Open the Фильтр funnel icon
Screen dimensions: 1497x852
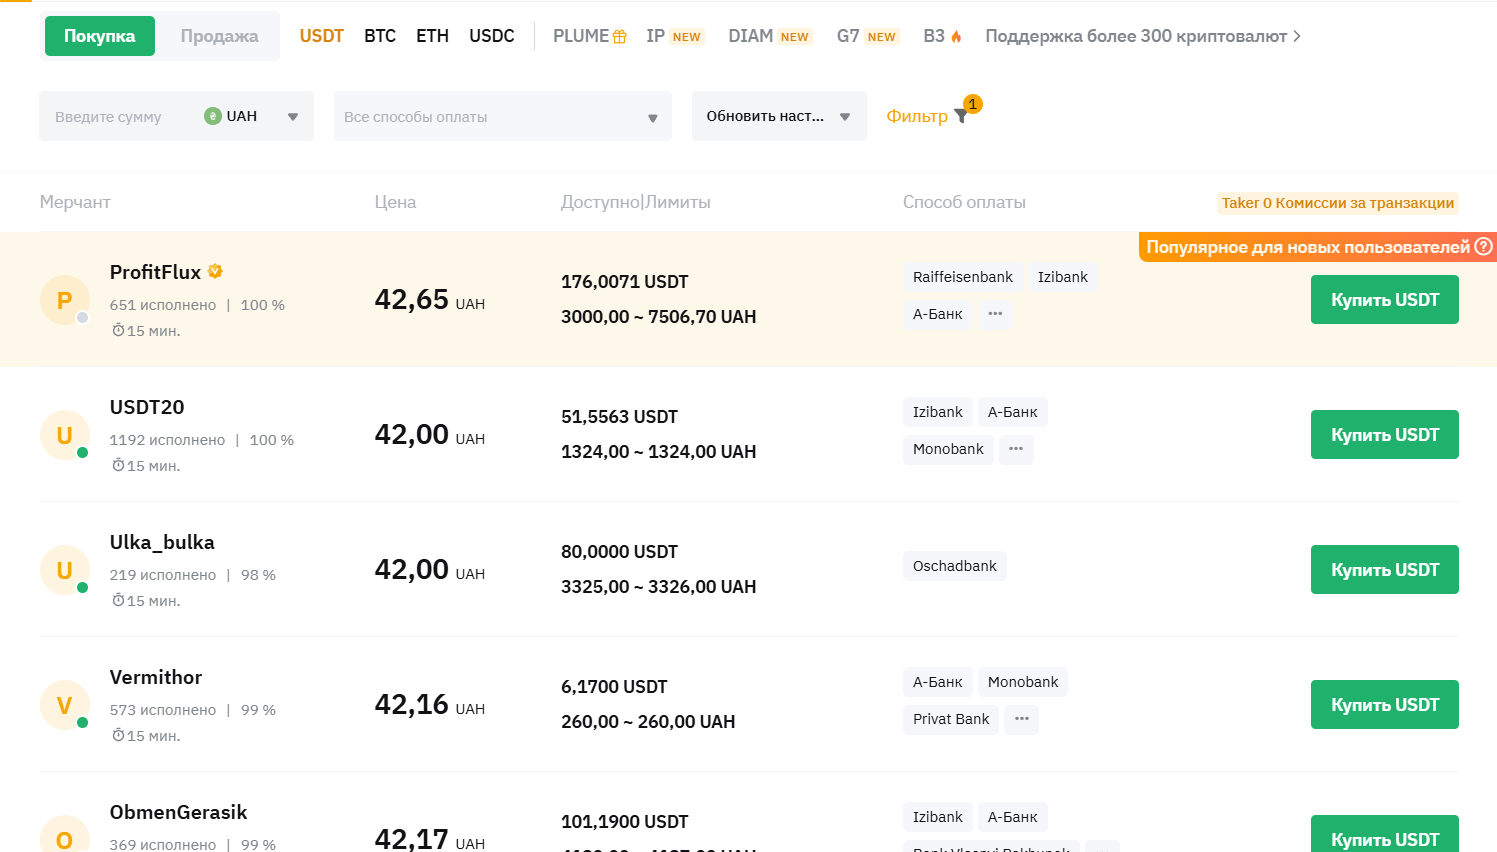pyautogui.click(x=961, y=116)
